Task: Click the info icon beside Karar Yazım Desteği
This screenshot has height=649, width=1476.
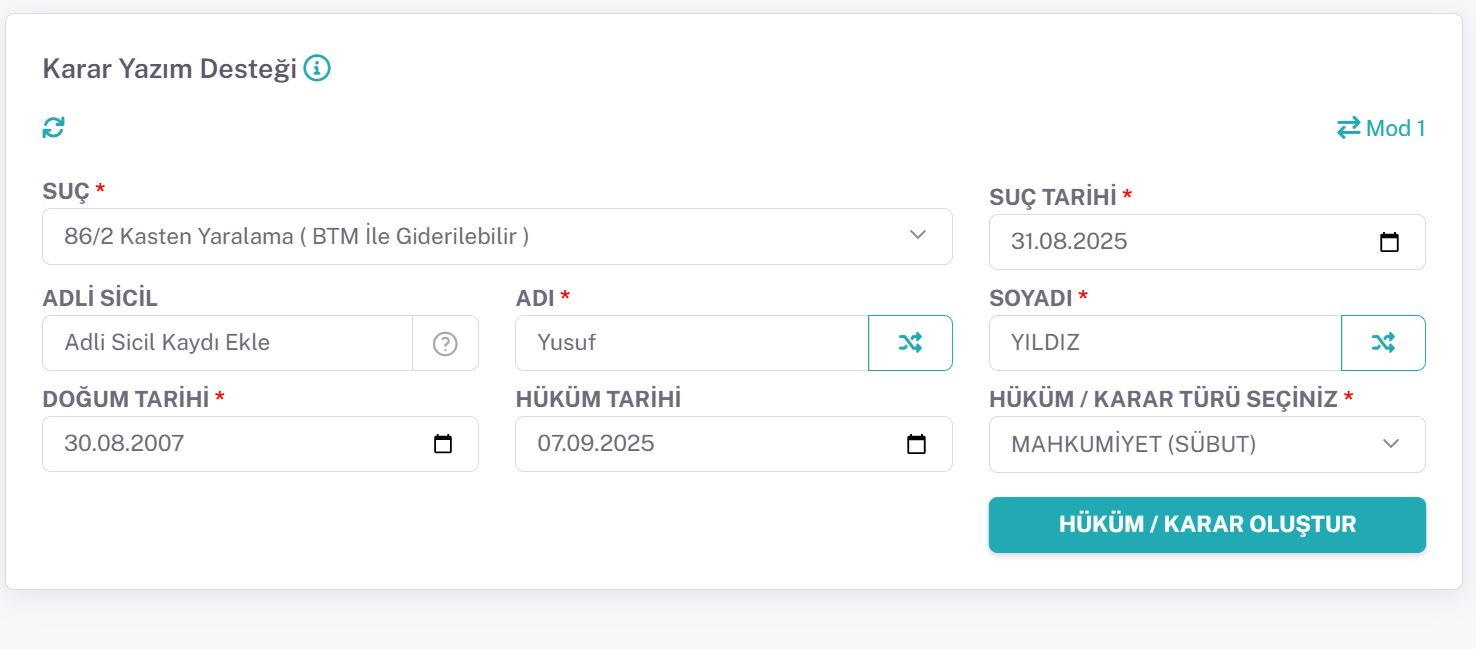Action: click(x=317, y=68)
